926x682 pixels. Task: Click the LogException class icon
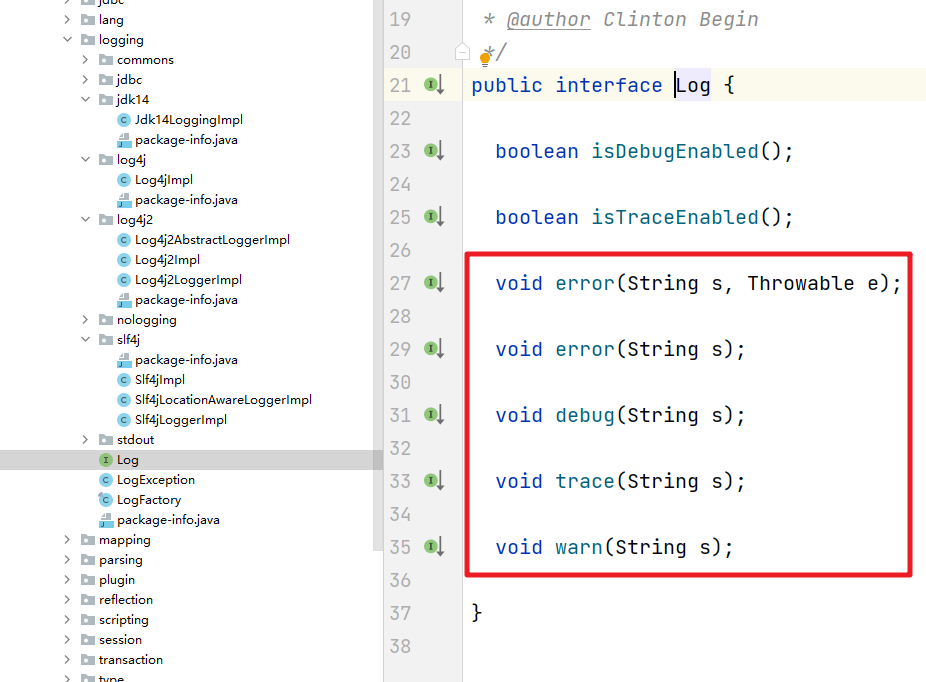coord(106,480)
